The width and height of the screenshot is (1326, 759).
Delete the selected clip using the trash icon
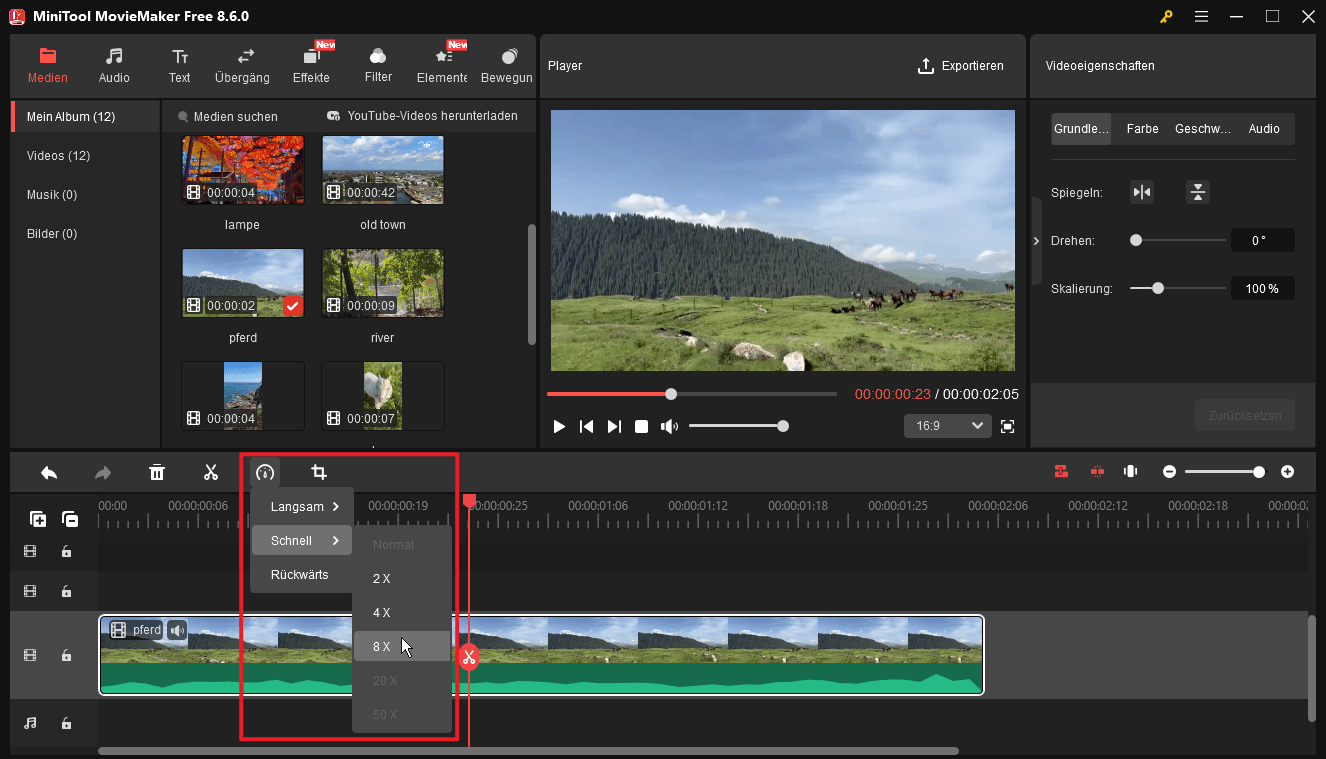[x=157, y=472]
